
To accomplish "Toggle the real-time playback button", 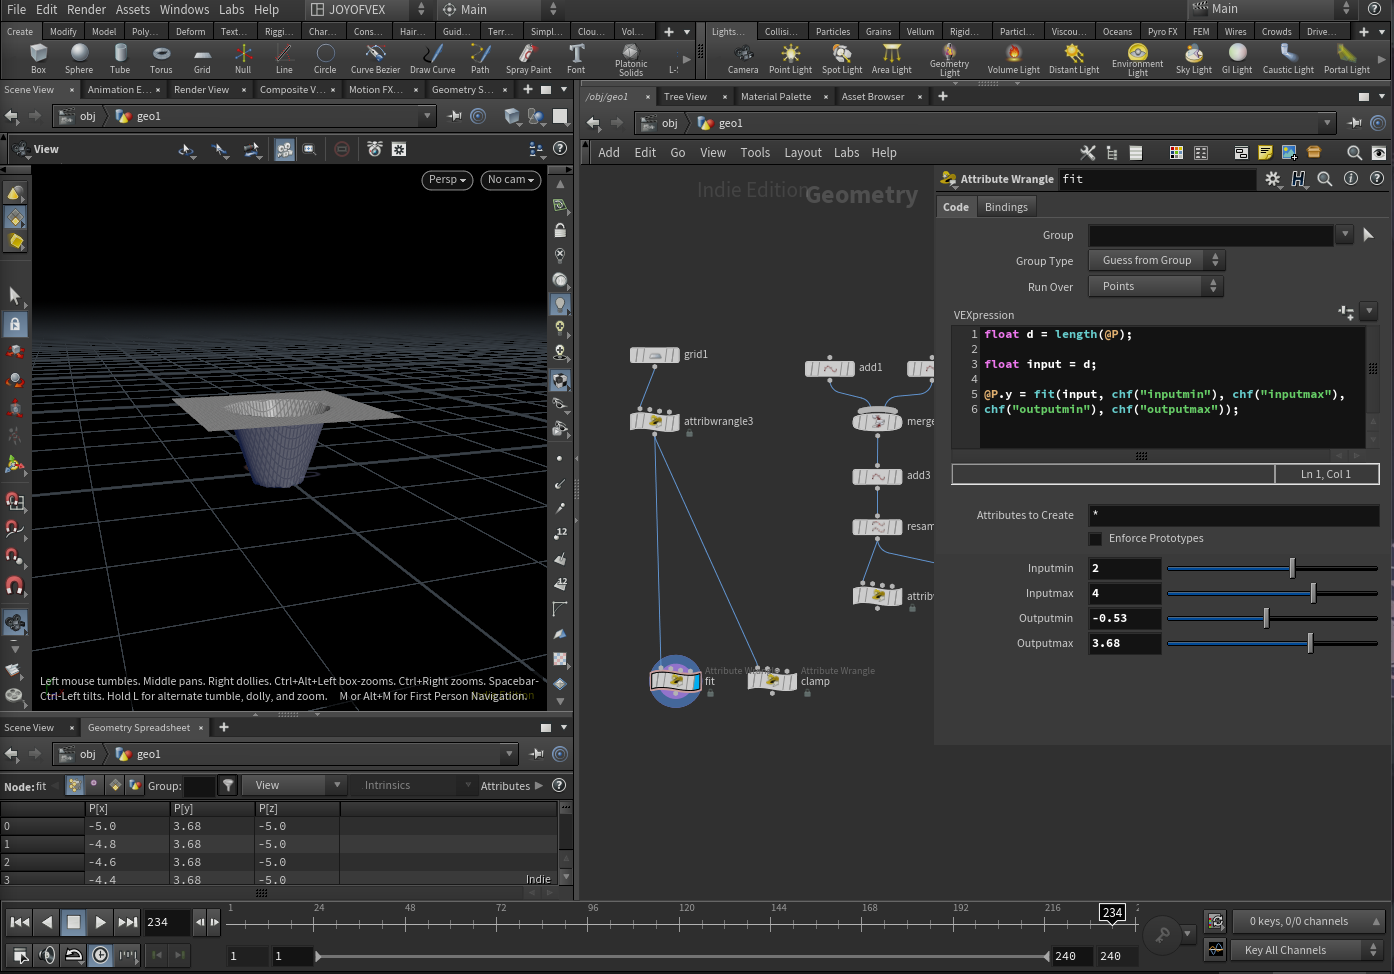I will coord(101,955).
